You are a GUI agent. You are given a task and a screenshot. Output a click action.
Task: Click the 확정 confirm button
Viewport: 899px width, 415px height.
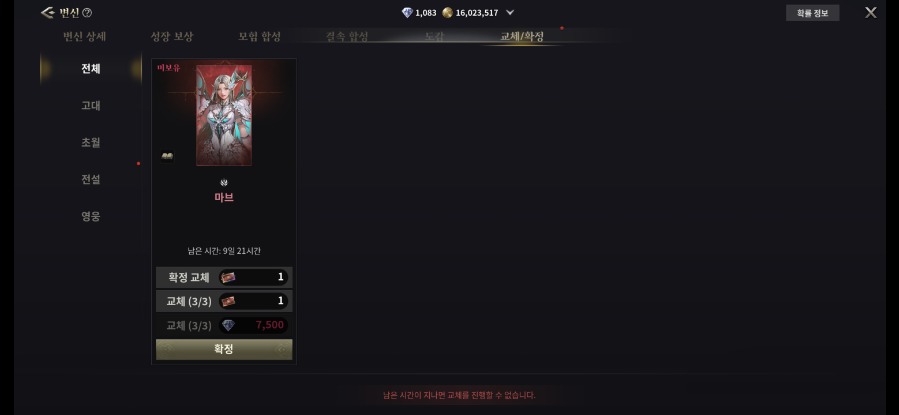tap(224, 349)
